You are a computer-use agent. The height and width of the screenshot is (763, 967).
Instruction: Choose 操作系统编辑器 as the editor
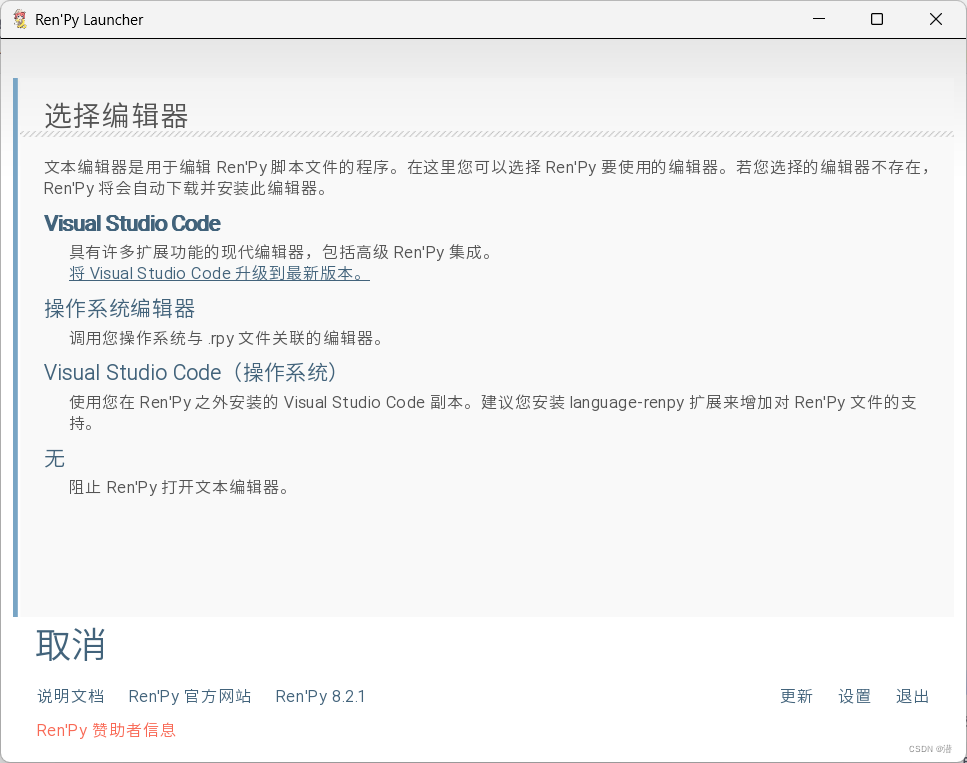pos(120,308)
